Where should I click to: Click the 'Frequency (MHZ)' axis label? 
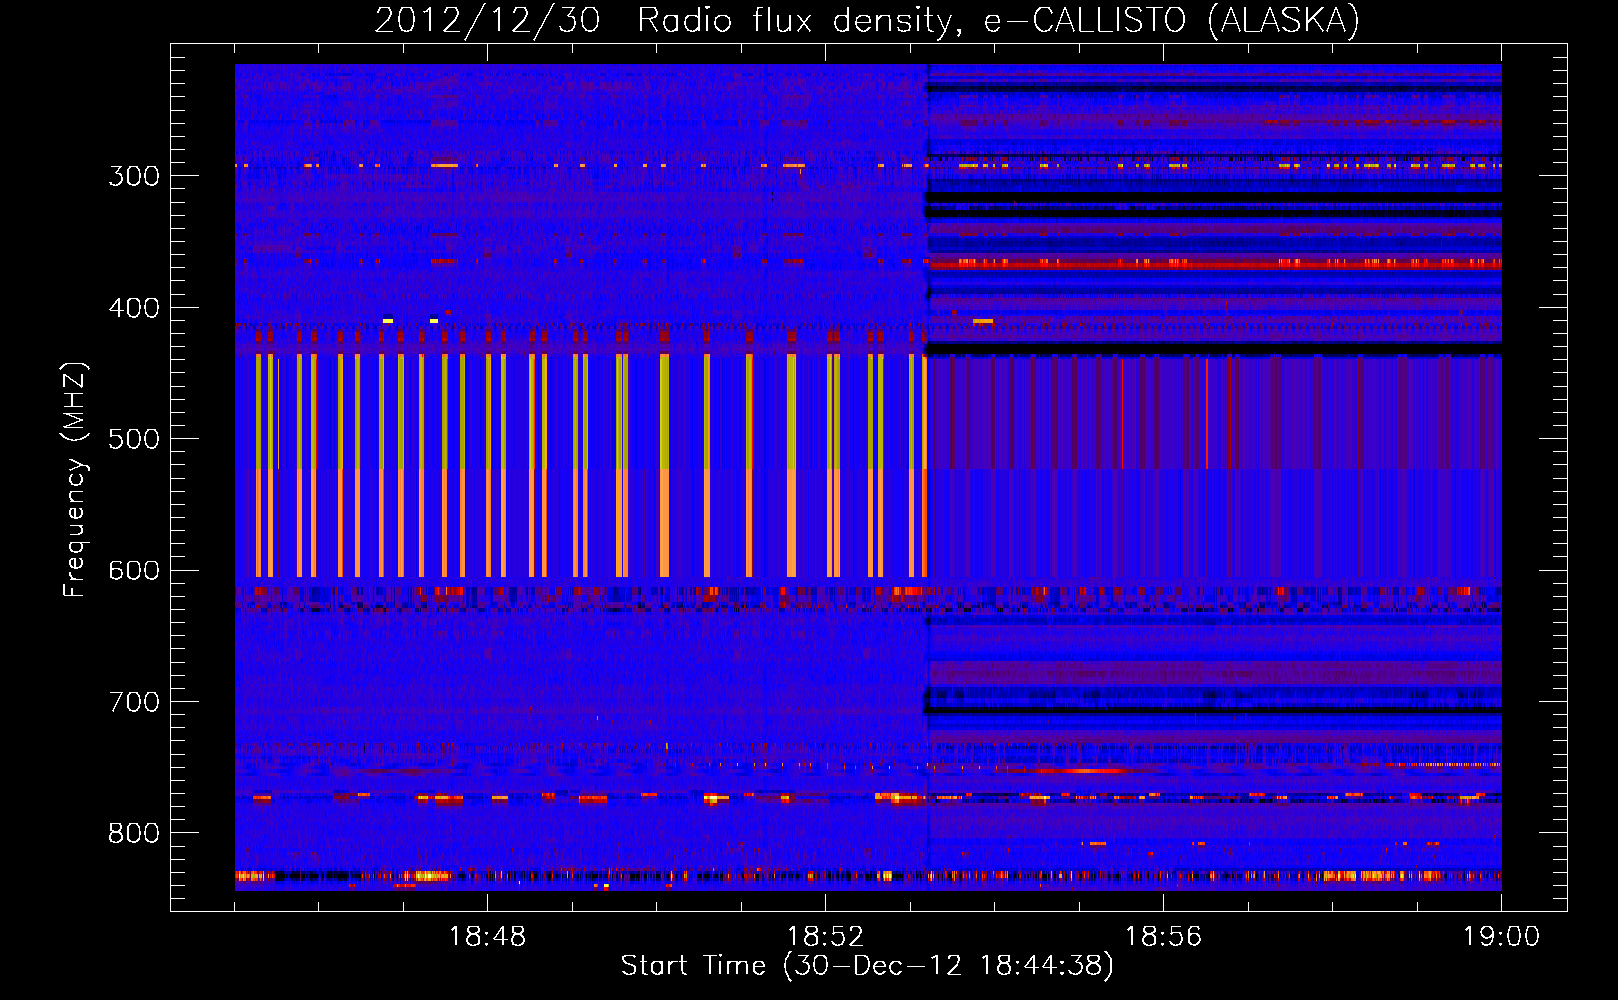[x=75, y=479]
